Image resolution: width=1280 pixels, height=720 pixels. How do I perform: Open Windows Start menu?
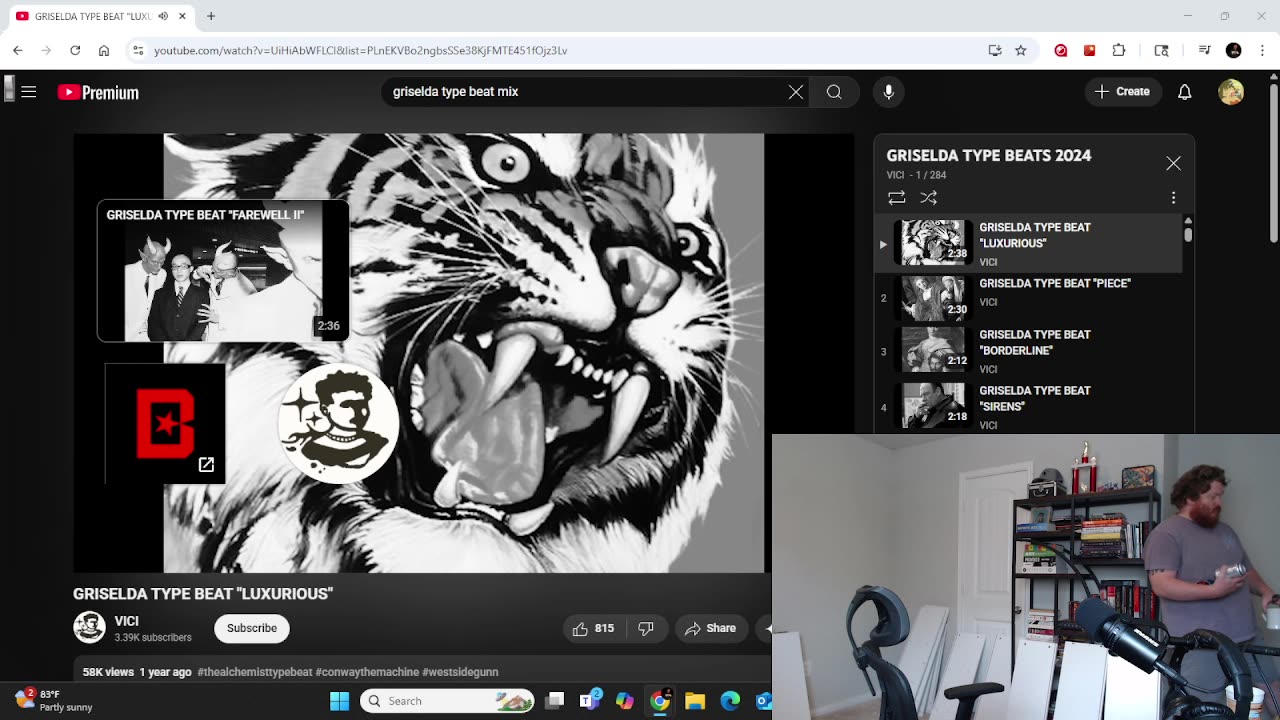(x=340, y=701)
